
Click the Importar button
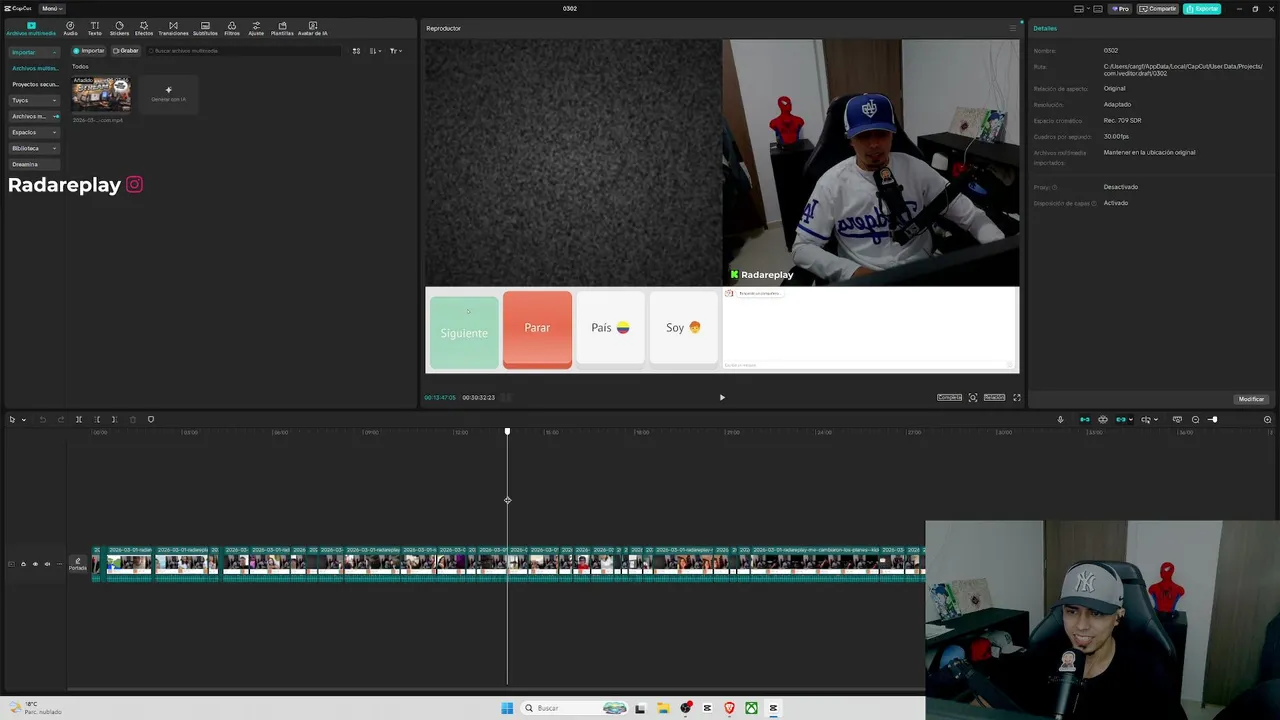[88, 51]
